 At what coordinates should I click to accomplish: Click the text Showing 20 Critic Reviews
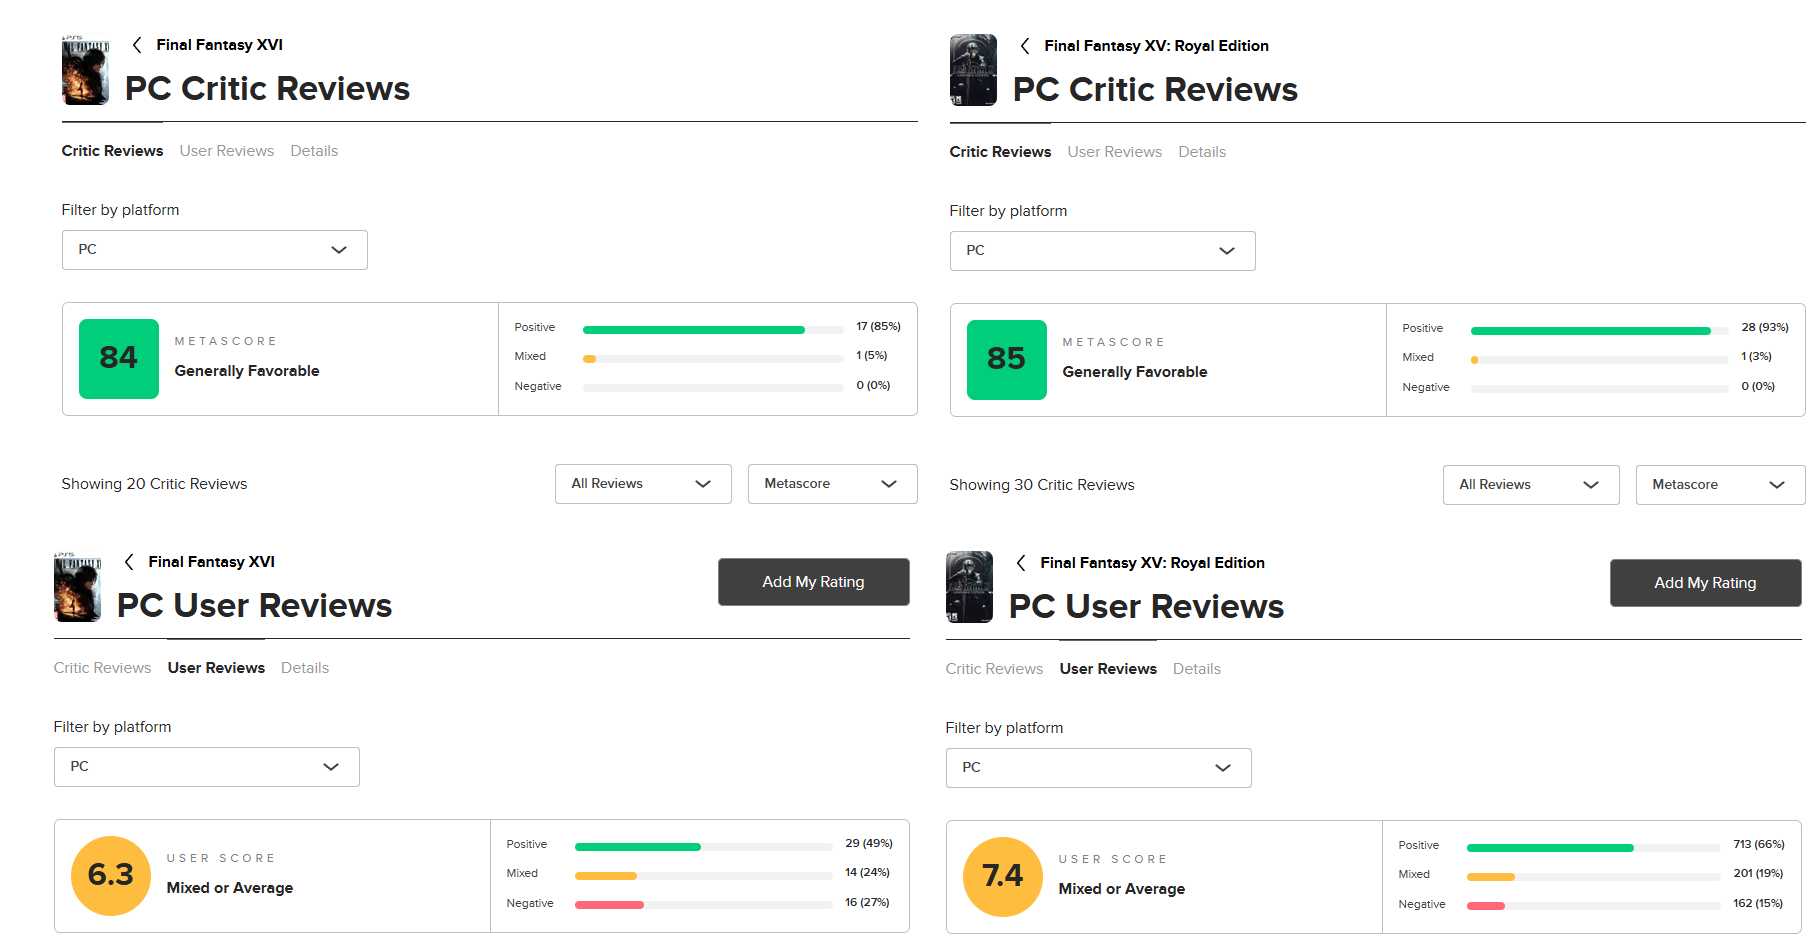(x=154, y=484)
